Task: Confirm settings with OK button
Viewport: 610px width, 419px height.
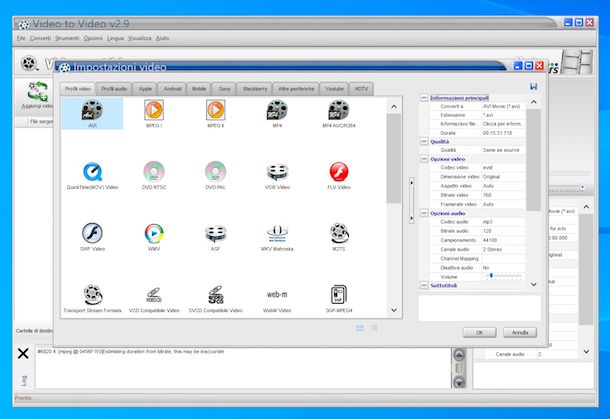Action: click(x=479, y=333)
